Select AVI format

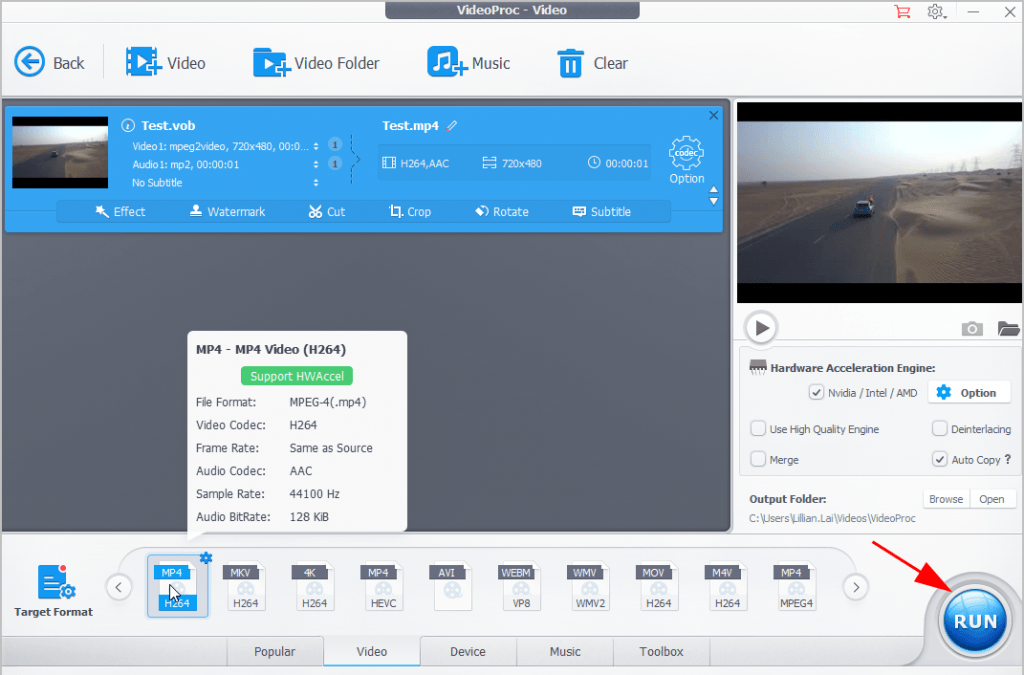click(x=451, y=587)
